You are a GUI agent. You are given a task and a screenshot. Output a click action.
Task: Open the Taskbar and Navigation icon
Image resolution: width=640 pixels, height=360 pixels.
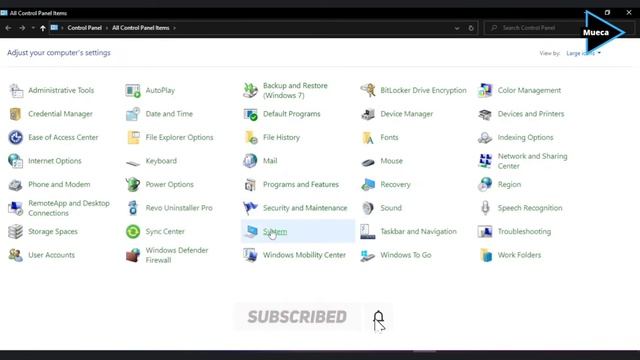(368, 231)
